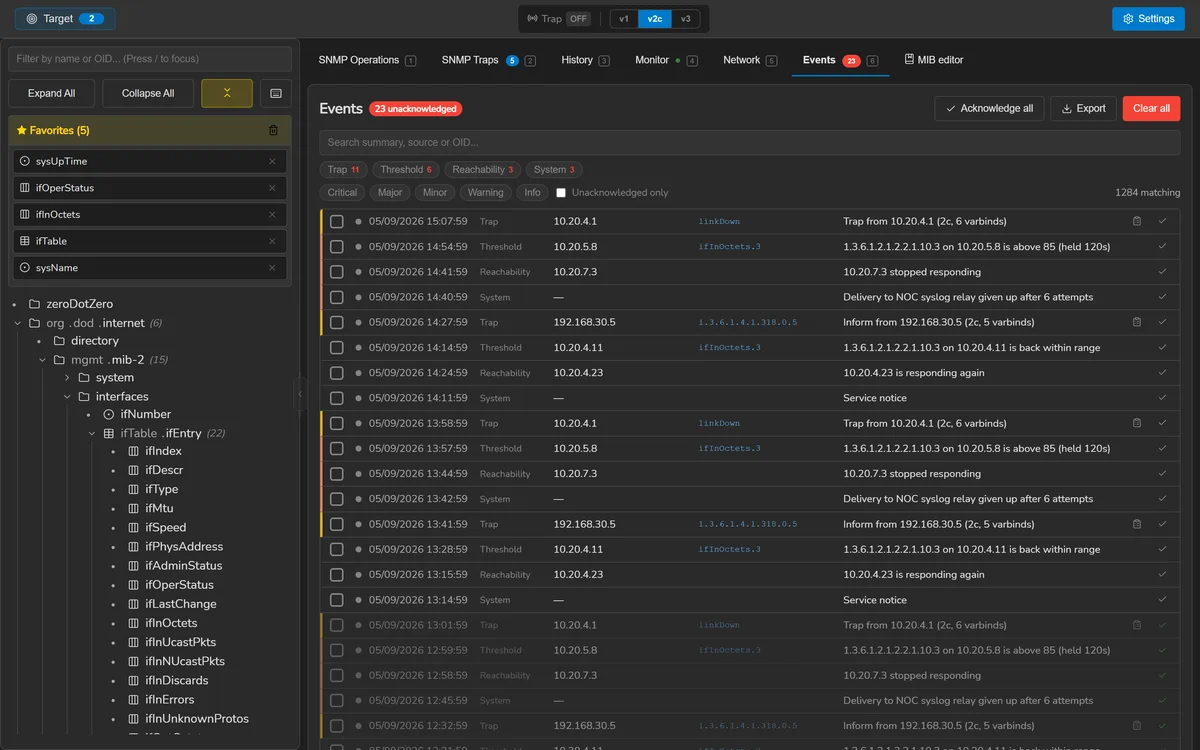Remove ifOperStatus favorite using its X icon
Image resolution: width=1200 pixels, height=750 pixels.
(272, 188)
